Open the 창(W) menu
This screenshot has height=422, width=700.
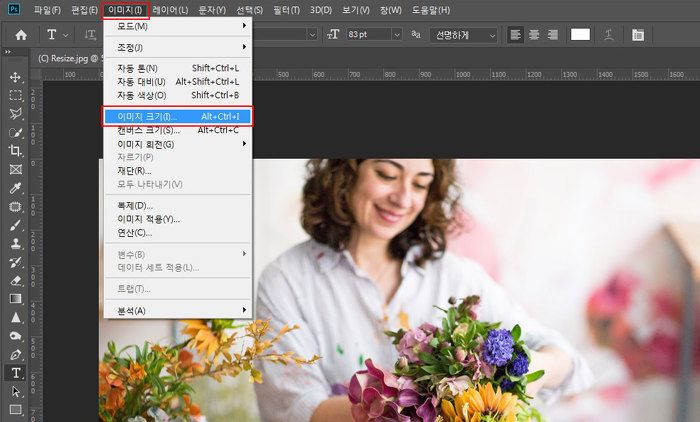click(x=391, y=10)
